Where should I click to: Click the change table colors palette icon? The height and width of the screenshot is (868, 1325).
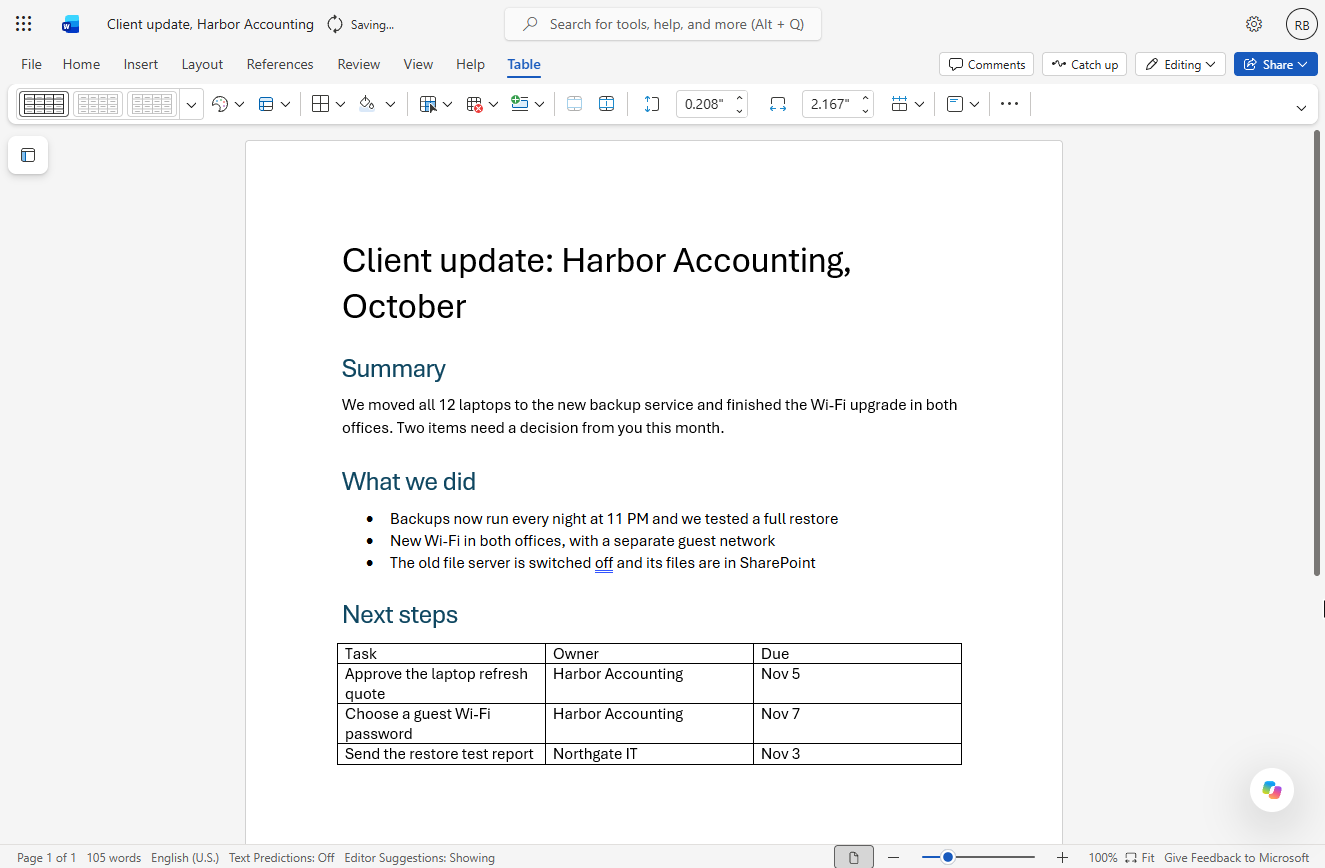220,104
